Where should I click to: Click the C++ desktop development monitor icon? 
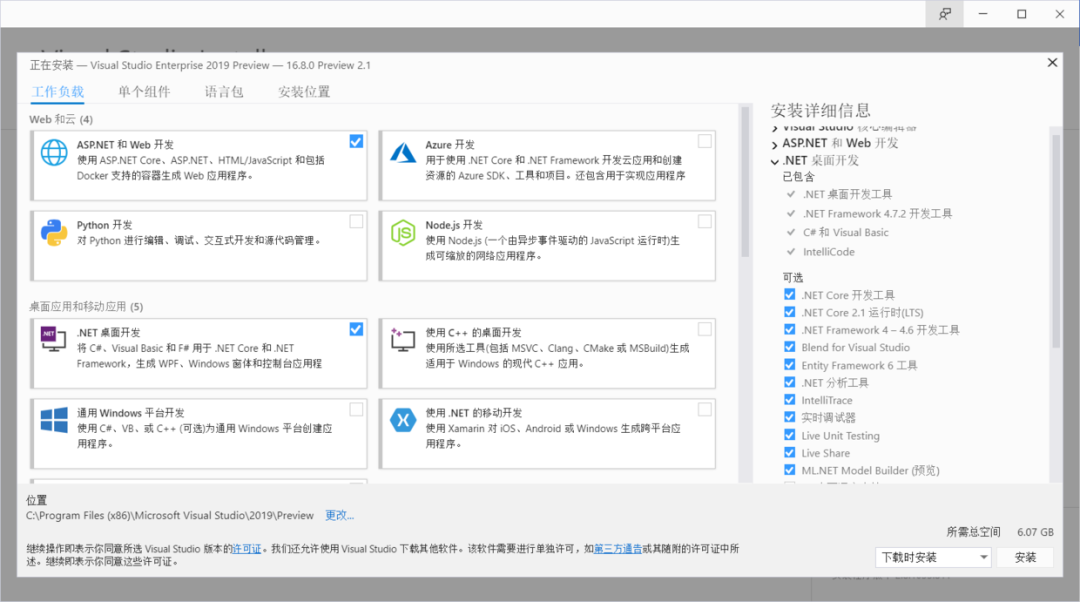coord(403,339)
